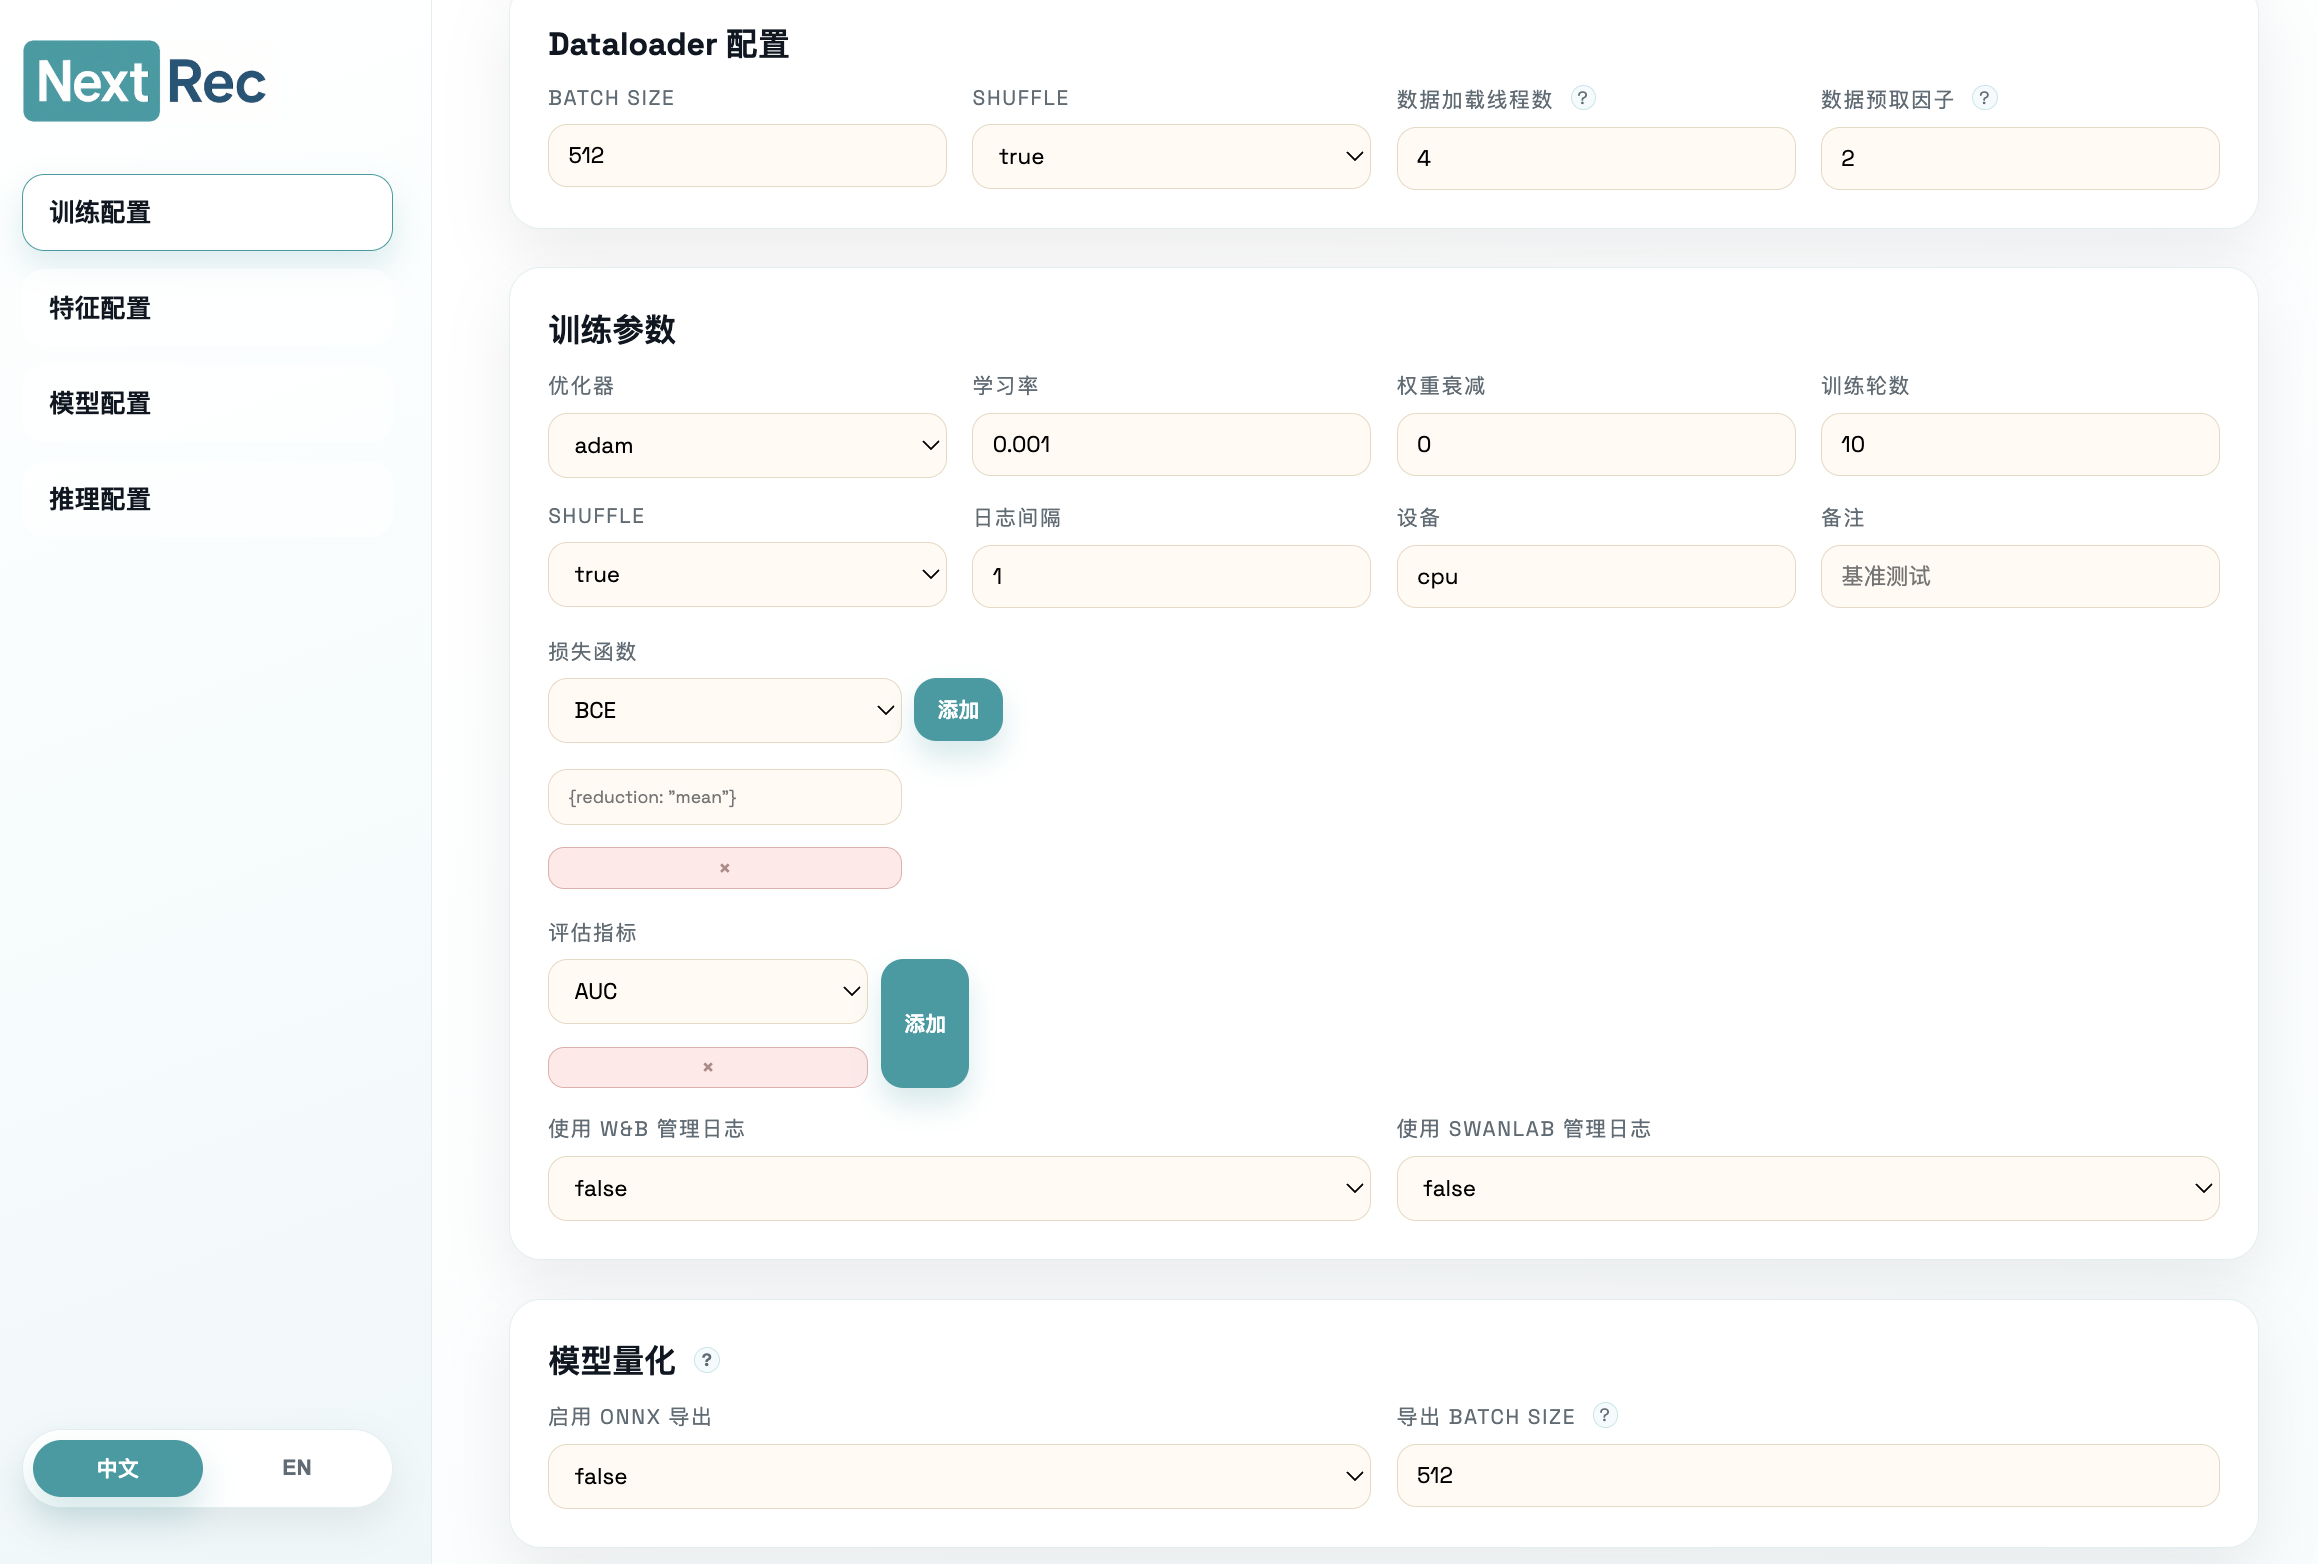The height and width of the screenshot is (1564, 2318).
Task: Open 模型配置 from the sidebar
Action: (207, 403)
